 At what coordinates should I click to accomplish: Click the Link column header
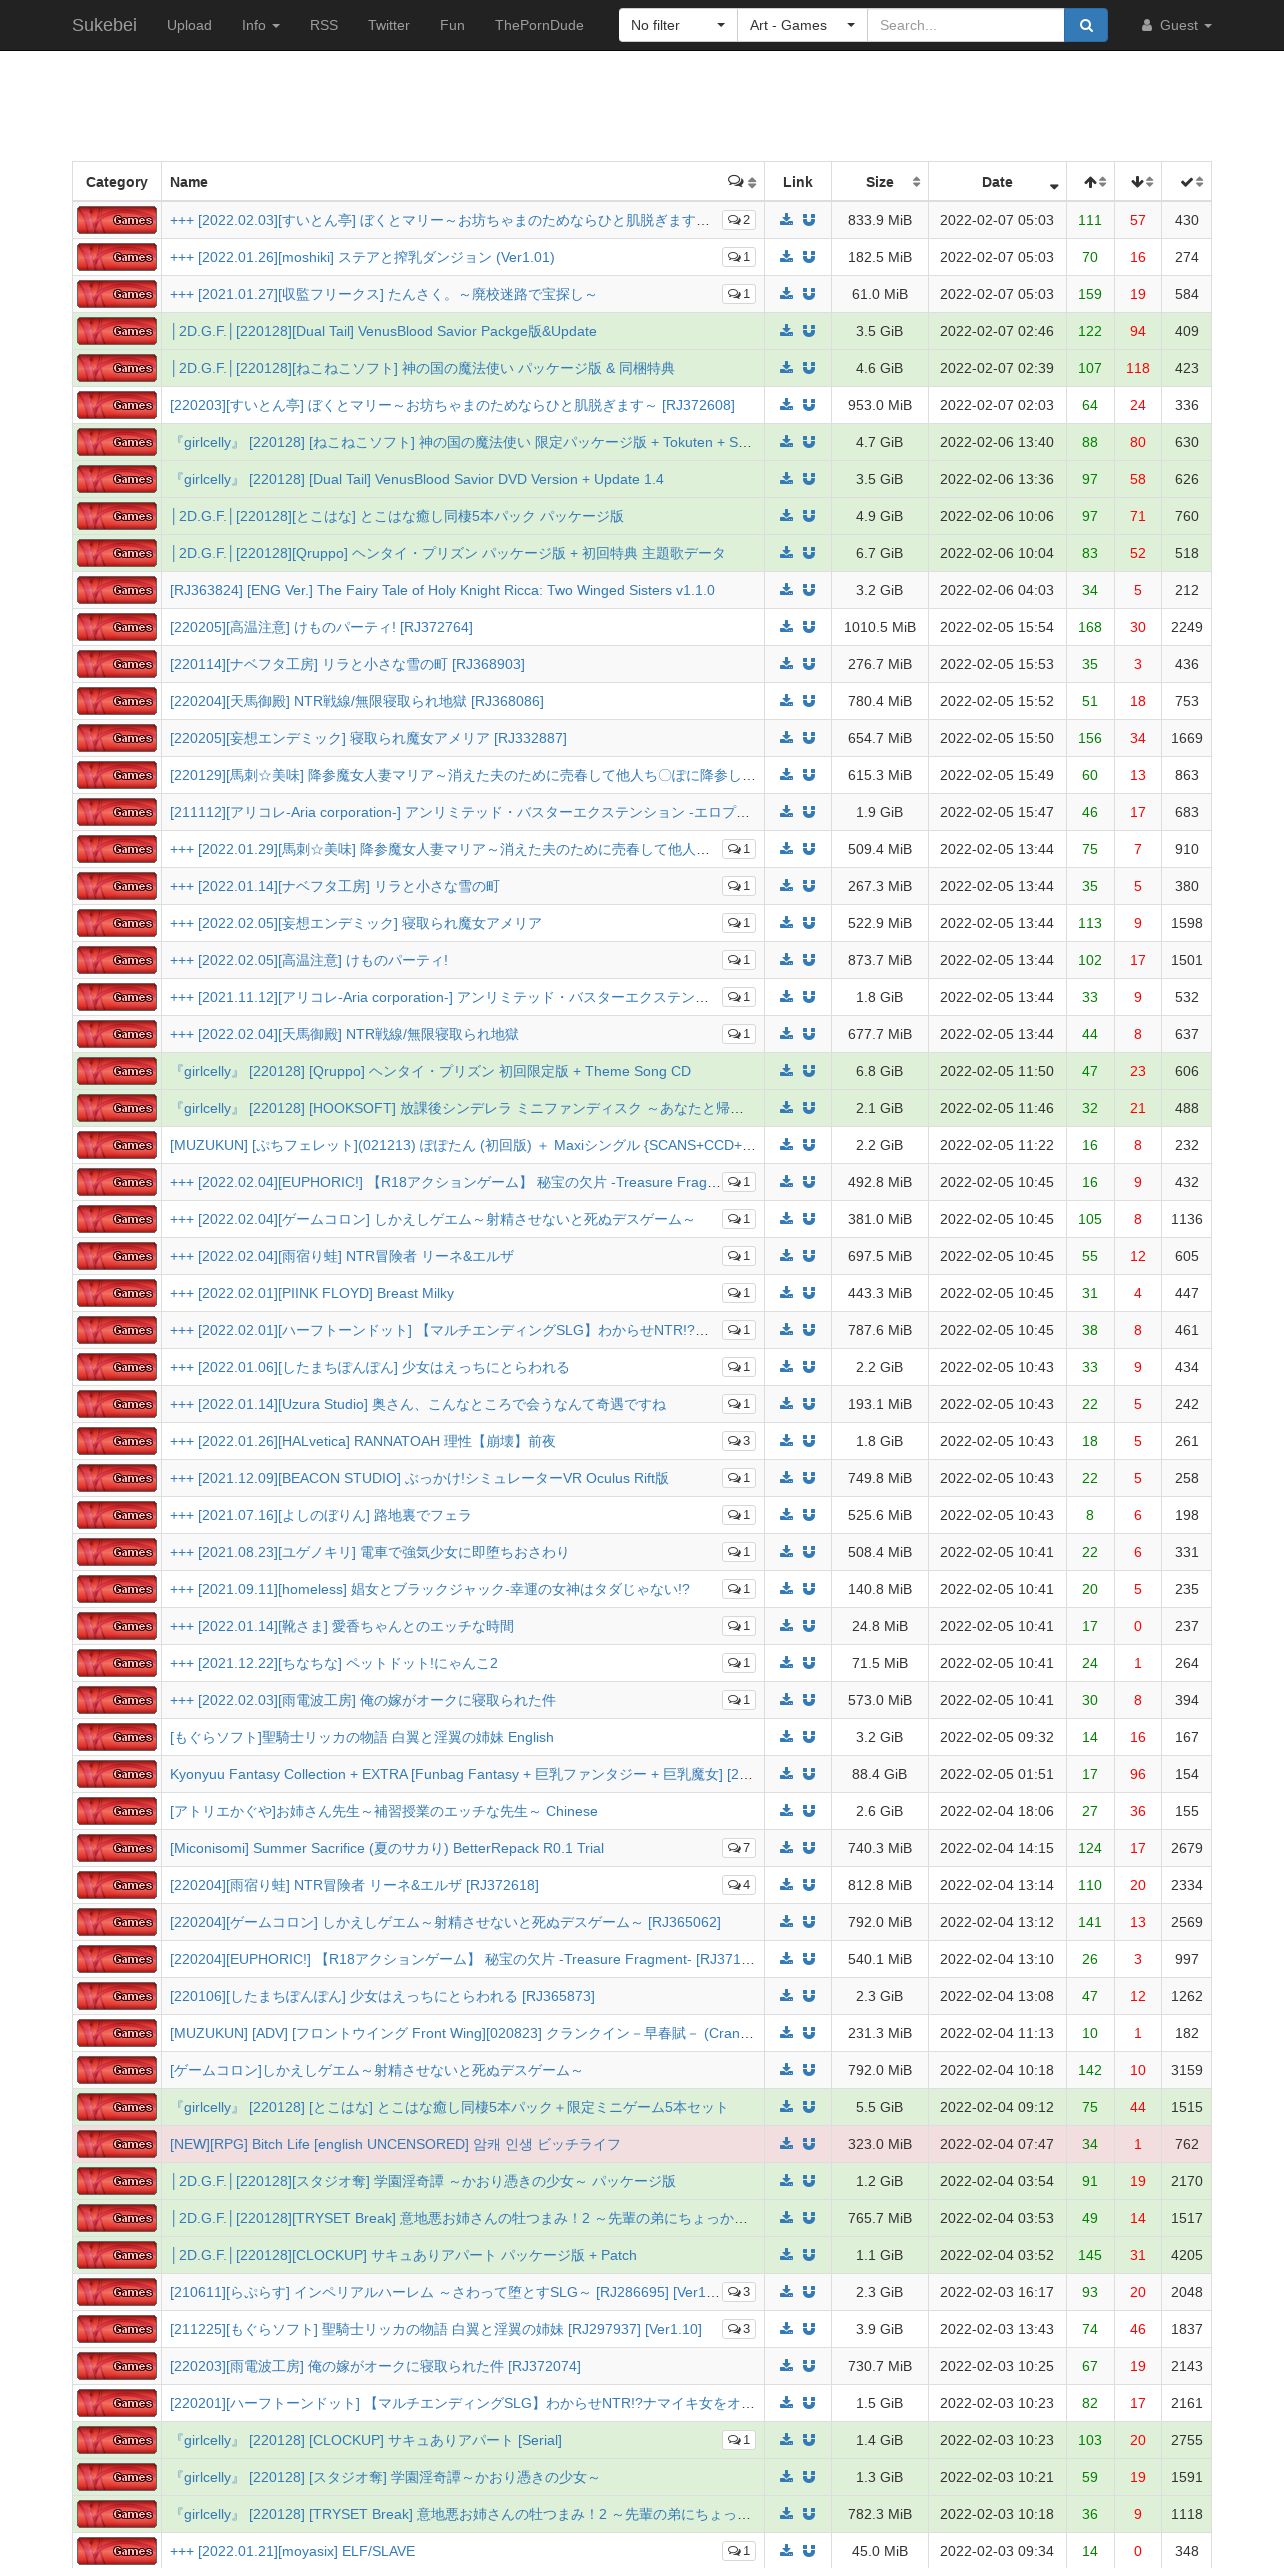[798, 182]
